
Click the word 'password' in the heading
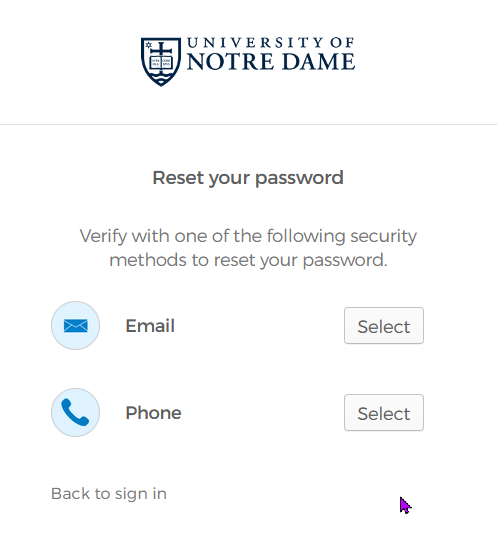(299, 178)
